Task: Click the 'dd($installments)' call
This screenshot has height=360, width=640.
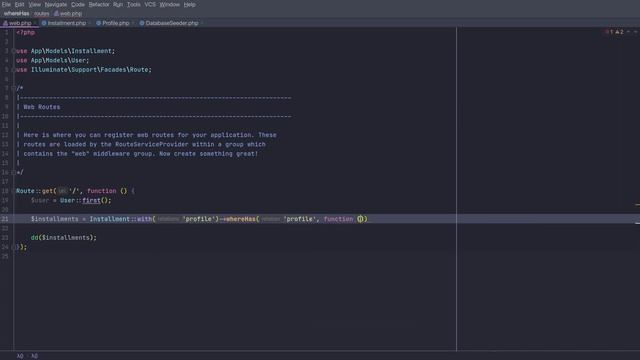Action: pos(63,238)
